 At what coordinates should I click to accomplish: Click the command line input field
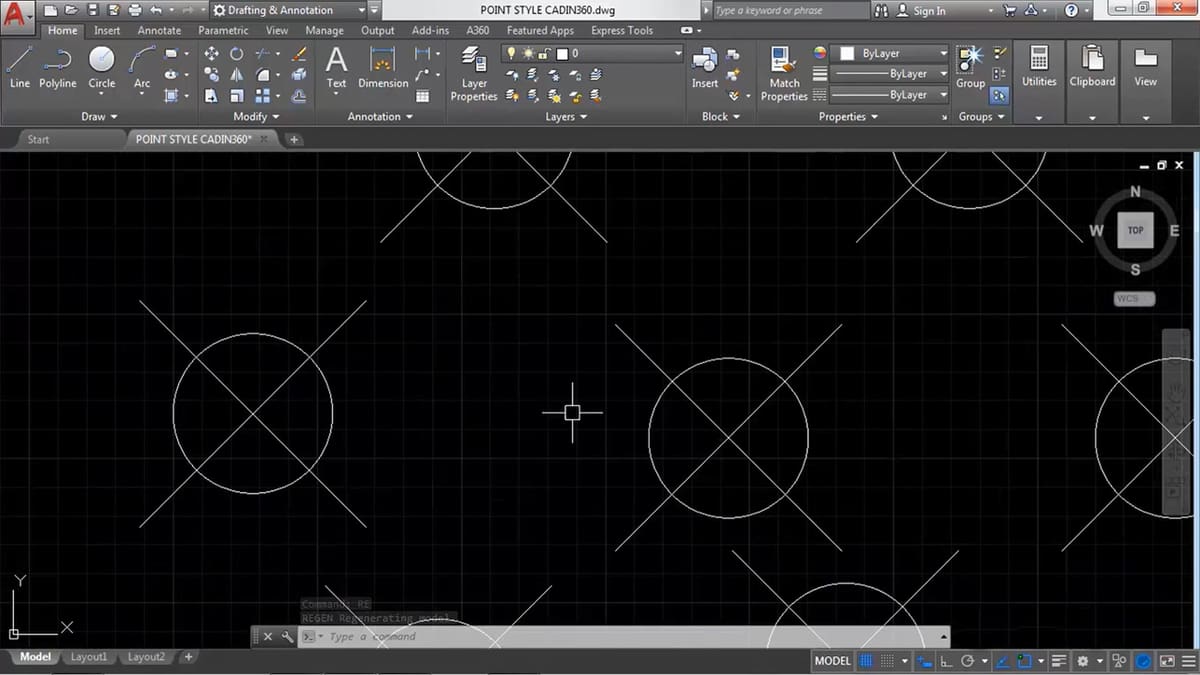click(626, 636)
